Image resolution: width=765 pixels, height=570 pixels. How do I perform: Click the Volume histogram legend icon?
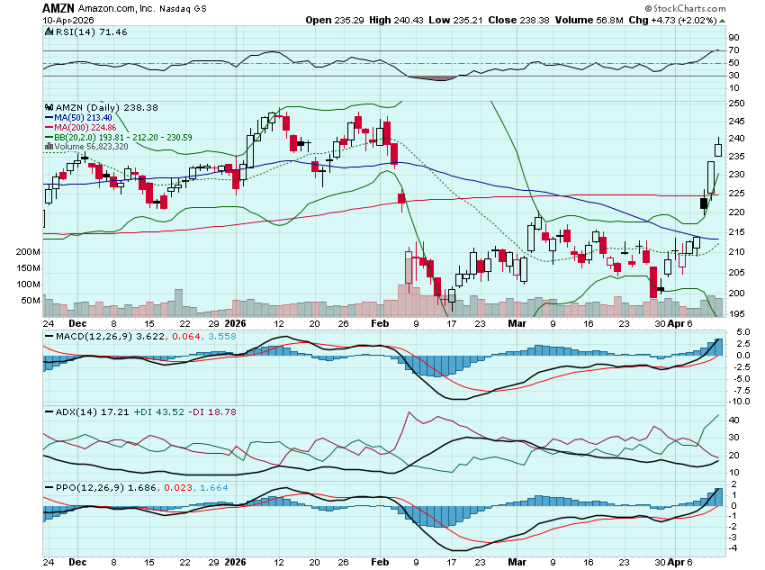point(46,146)
